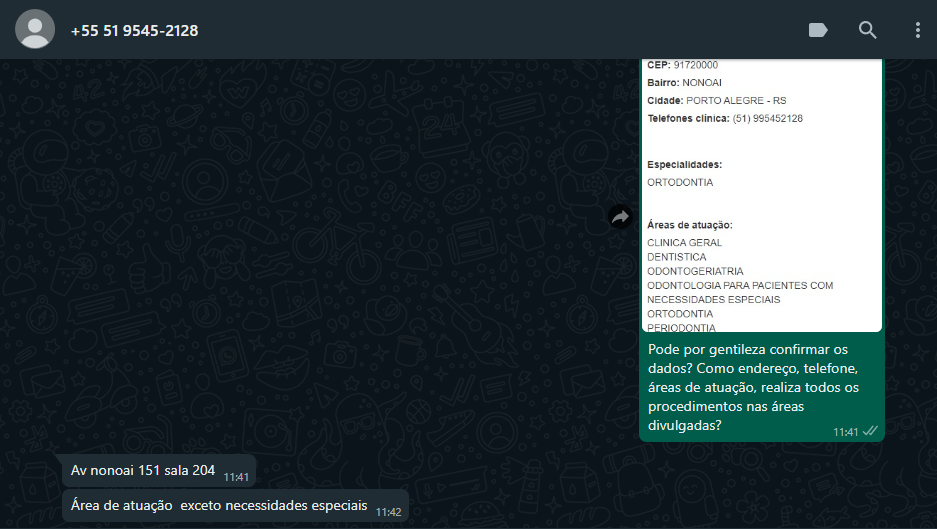The image size is (937, 529).
Task: Click the 11:41 time on the address message
Action: [236, 477]
